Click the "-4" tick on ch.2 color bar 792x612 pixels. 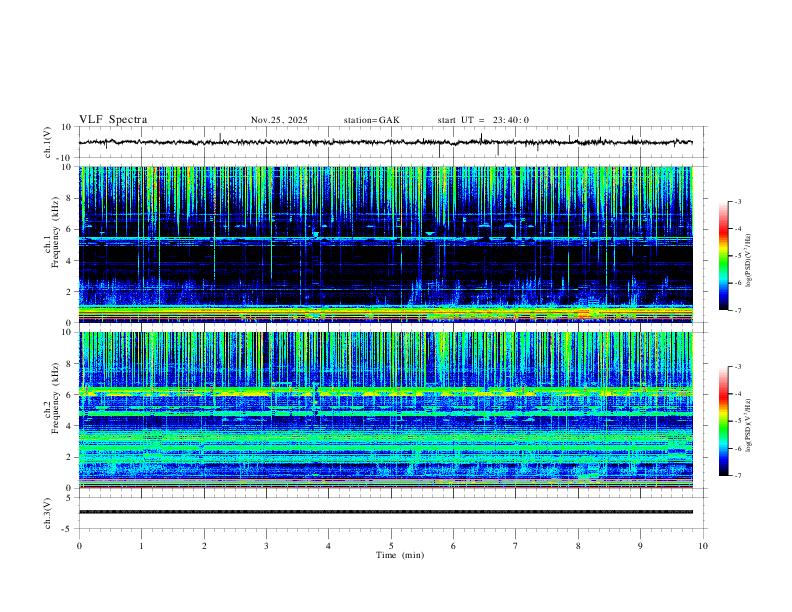point(737,394)
